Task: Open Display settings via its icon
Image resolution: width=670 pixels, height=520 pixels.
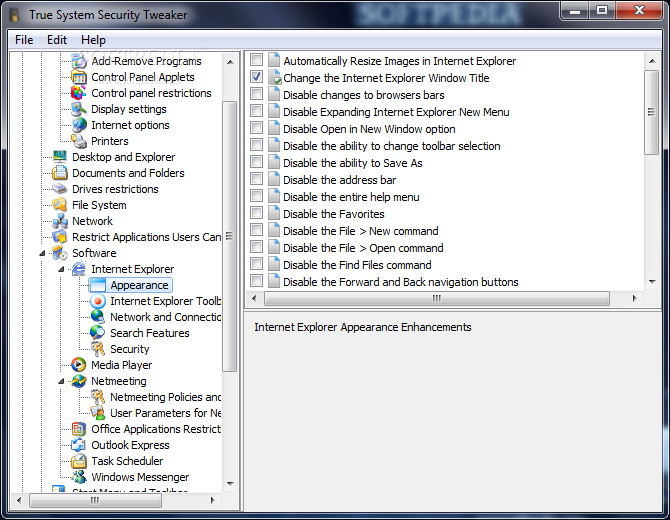Action: (x=79, y=109)
